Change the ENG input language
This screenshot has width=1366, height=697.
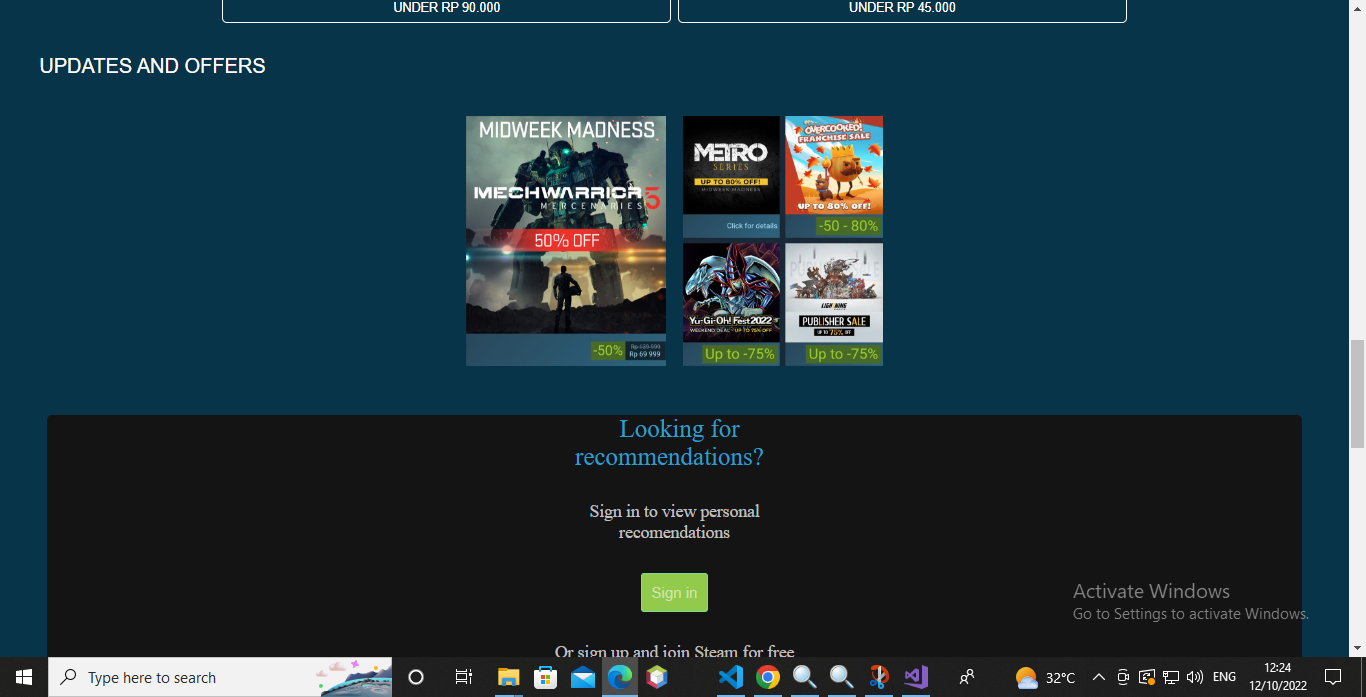click(1224, 677)
